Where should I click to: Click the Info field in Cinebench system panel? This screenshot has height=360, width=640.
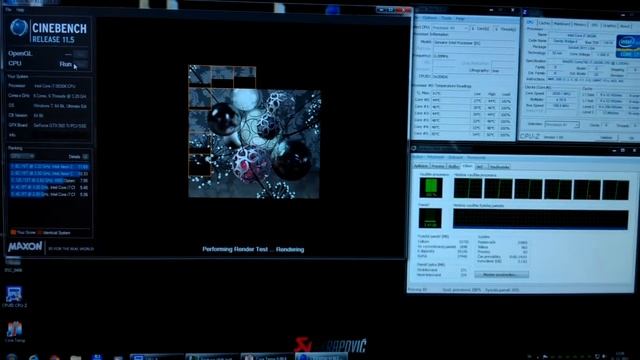tap(60, 135)
